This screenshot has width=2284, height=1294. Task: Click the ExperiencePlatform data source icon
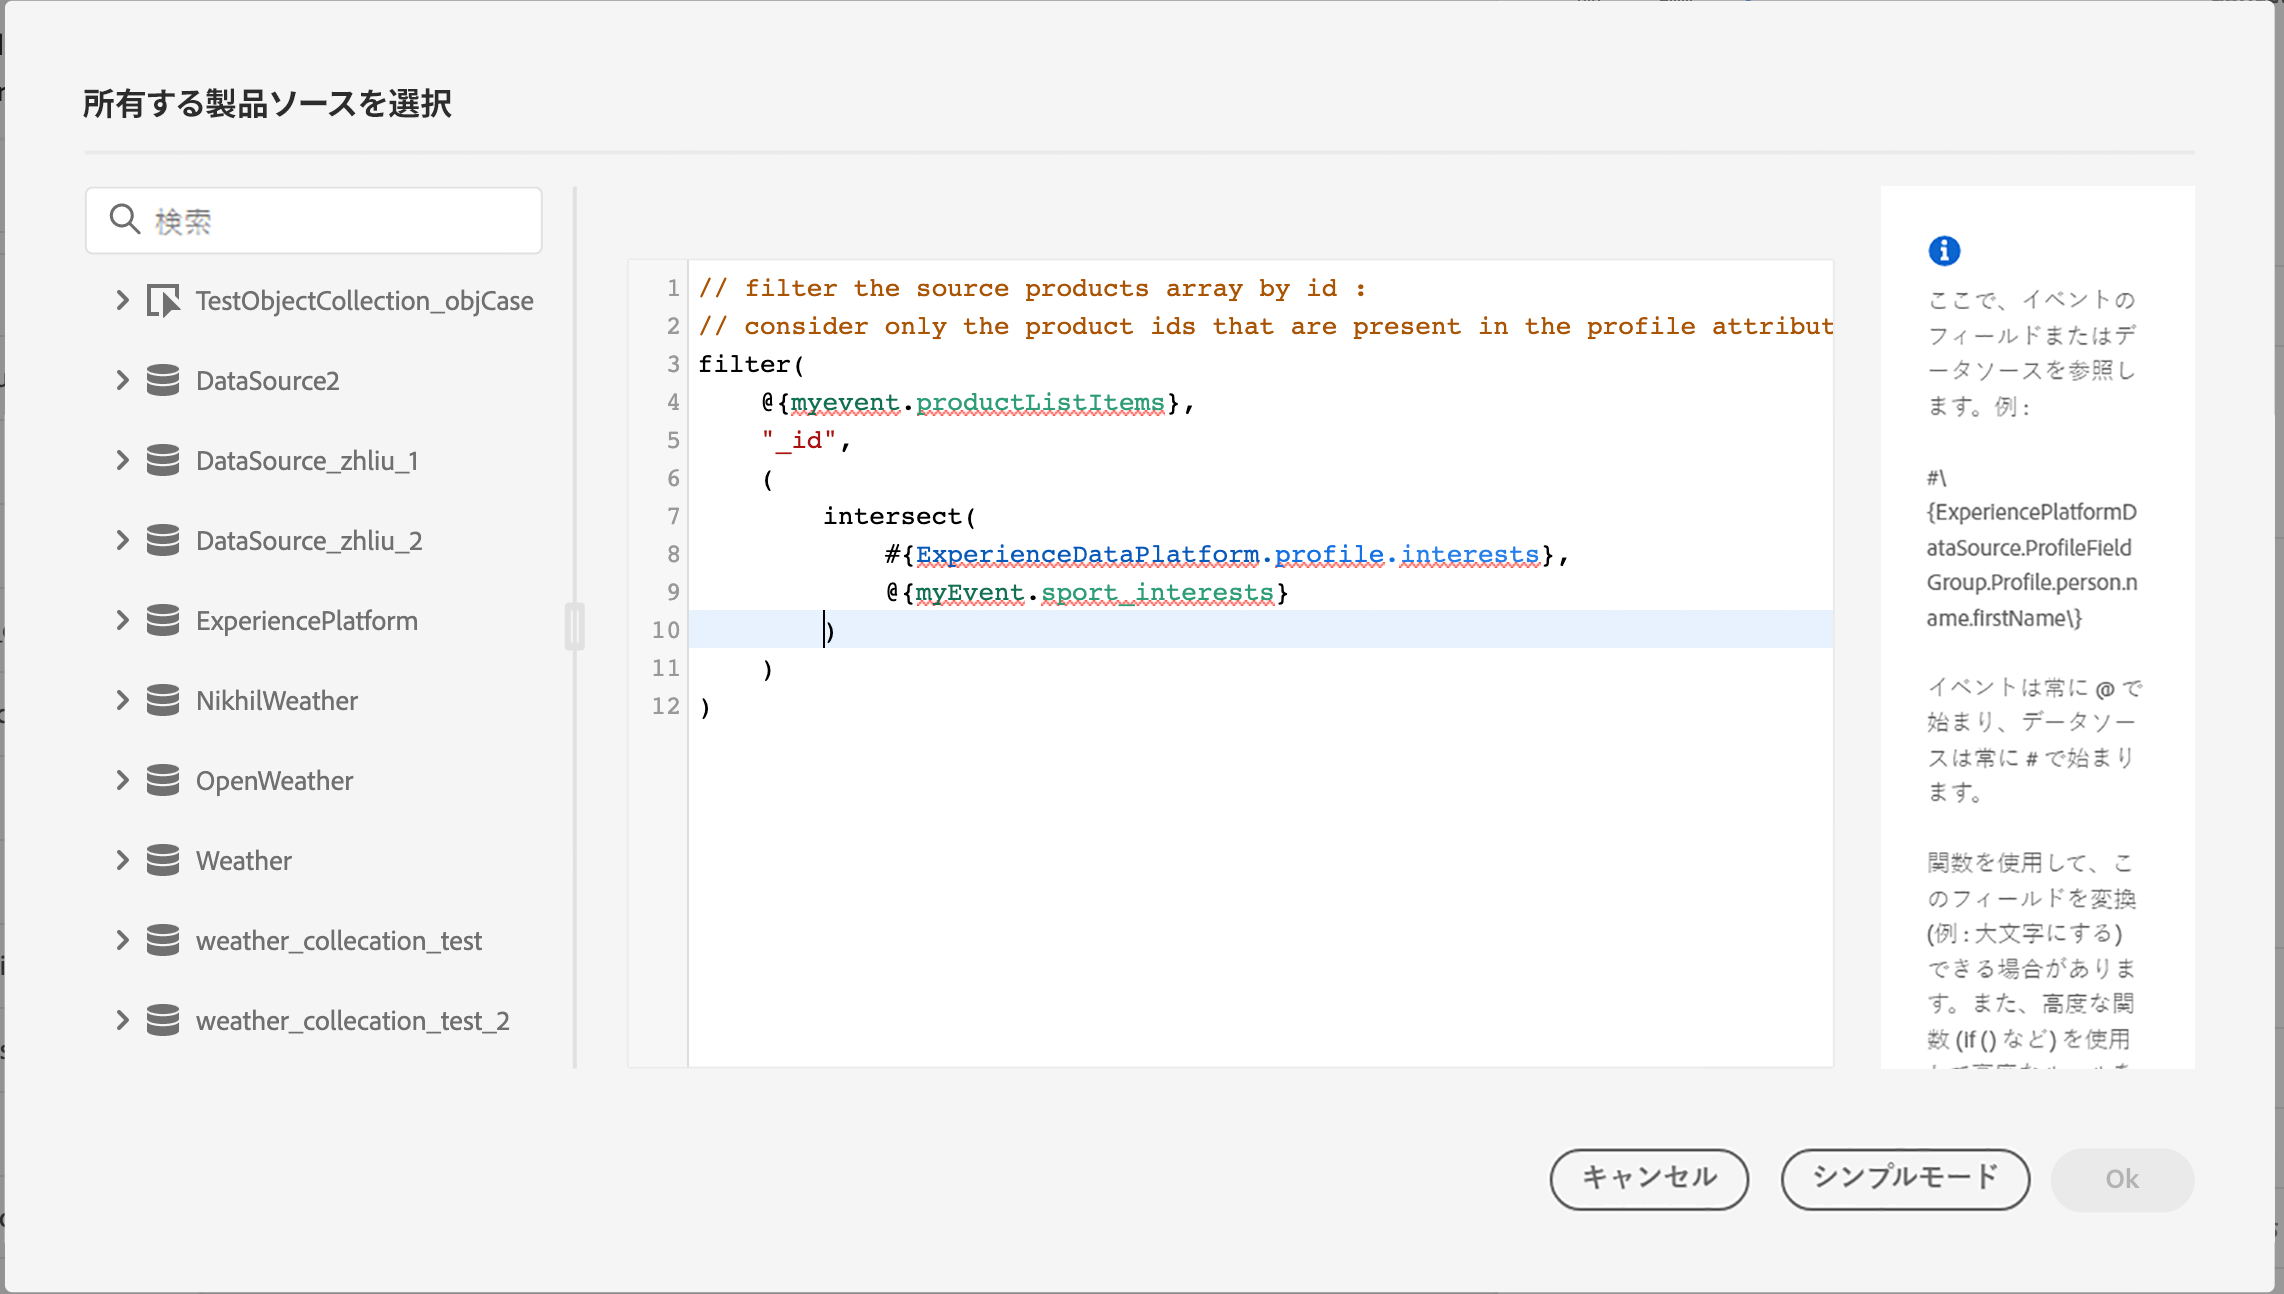pos(163,621)
